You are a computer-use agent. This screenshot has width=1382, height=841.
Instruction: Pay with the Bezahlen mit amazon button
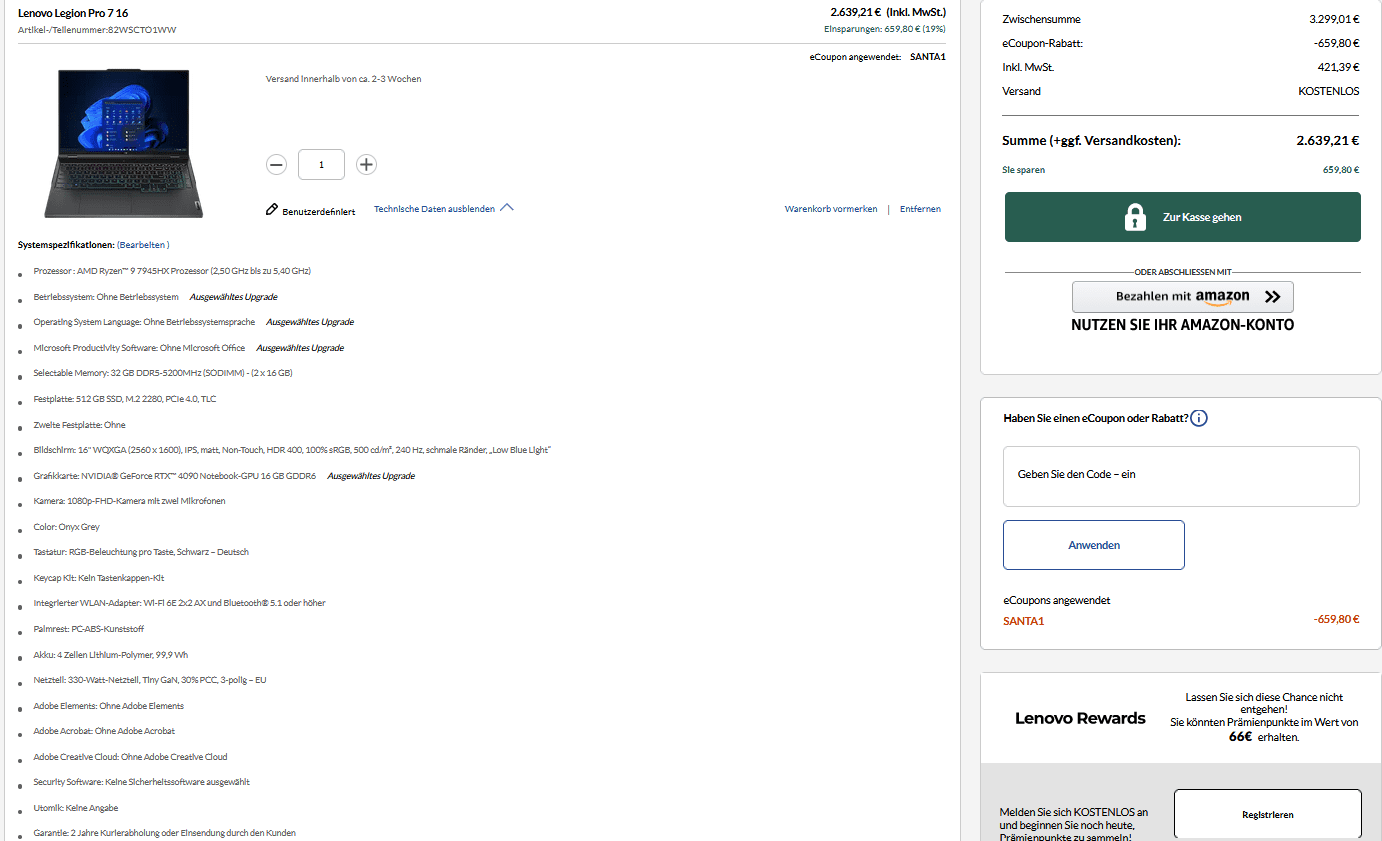click(x=1182, y=297)
